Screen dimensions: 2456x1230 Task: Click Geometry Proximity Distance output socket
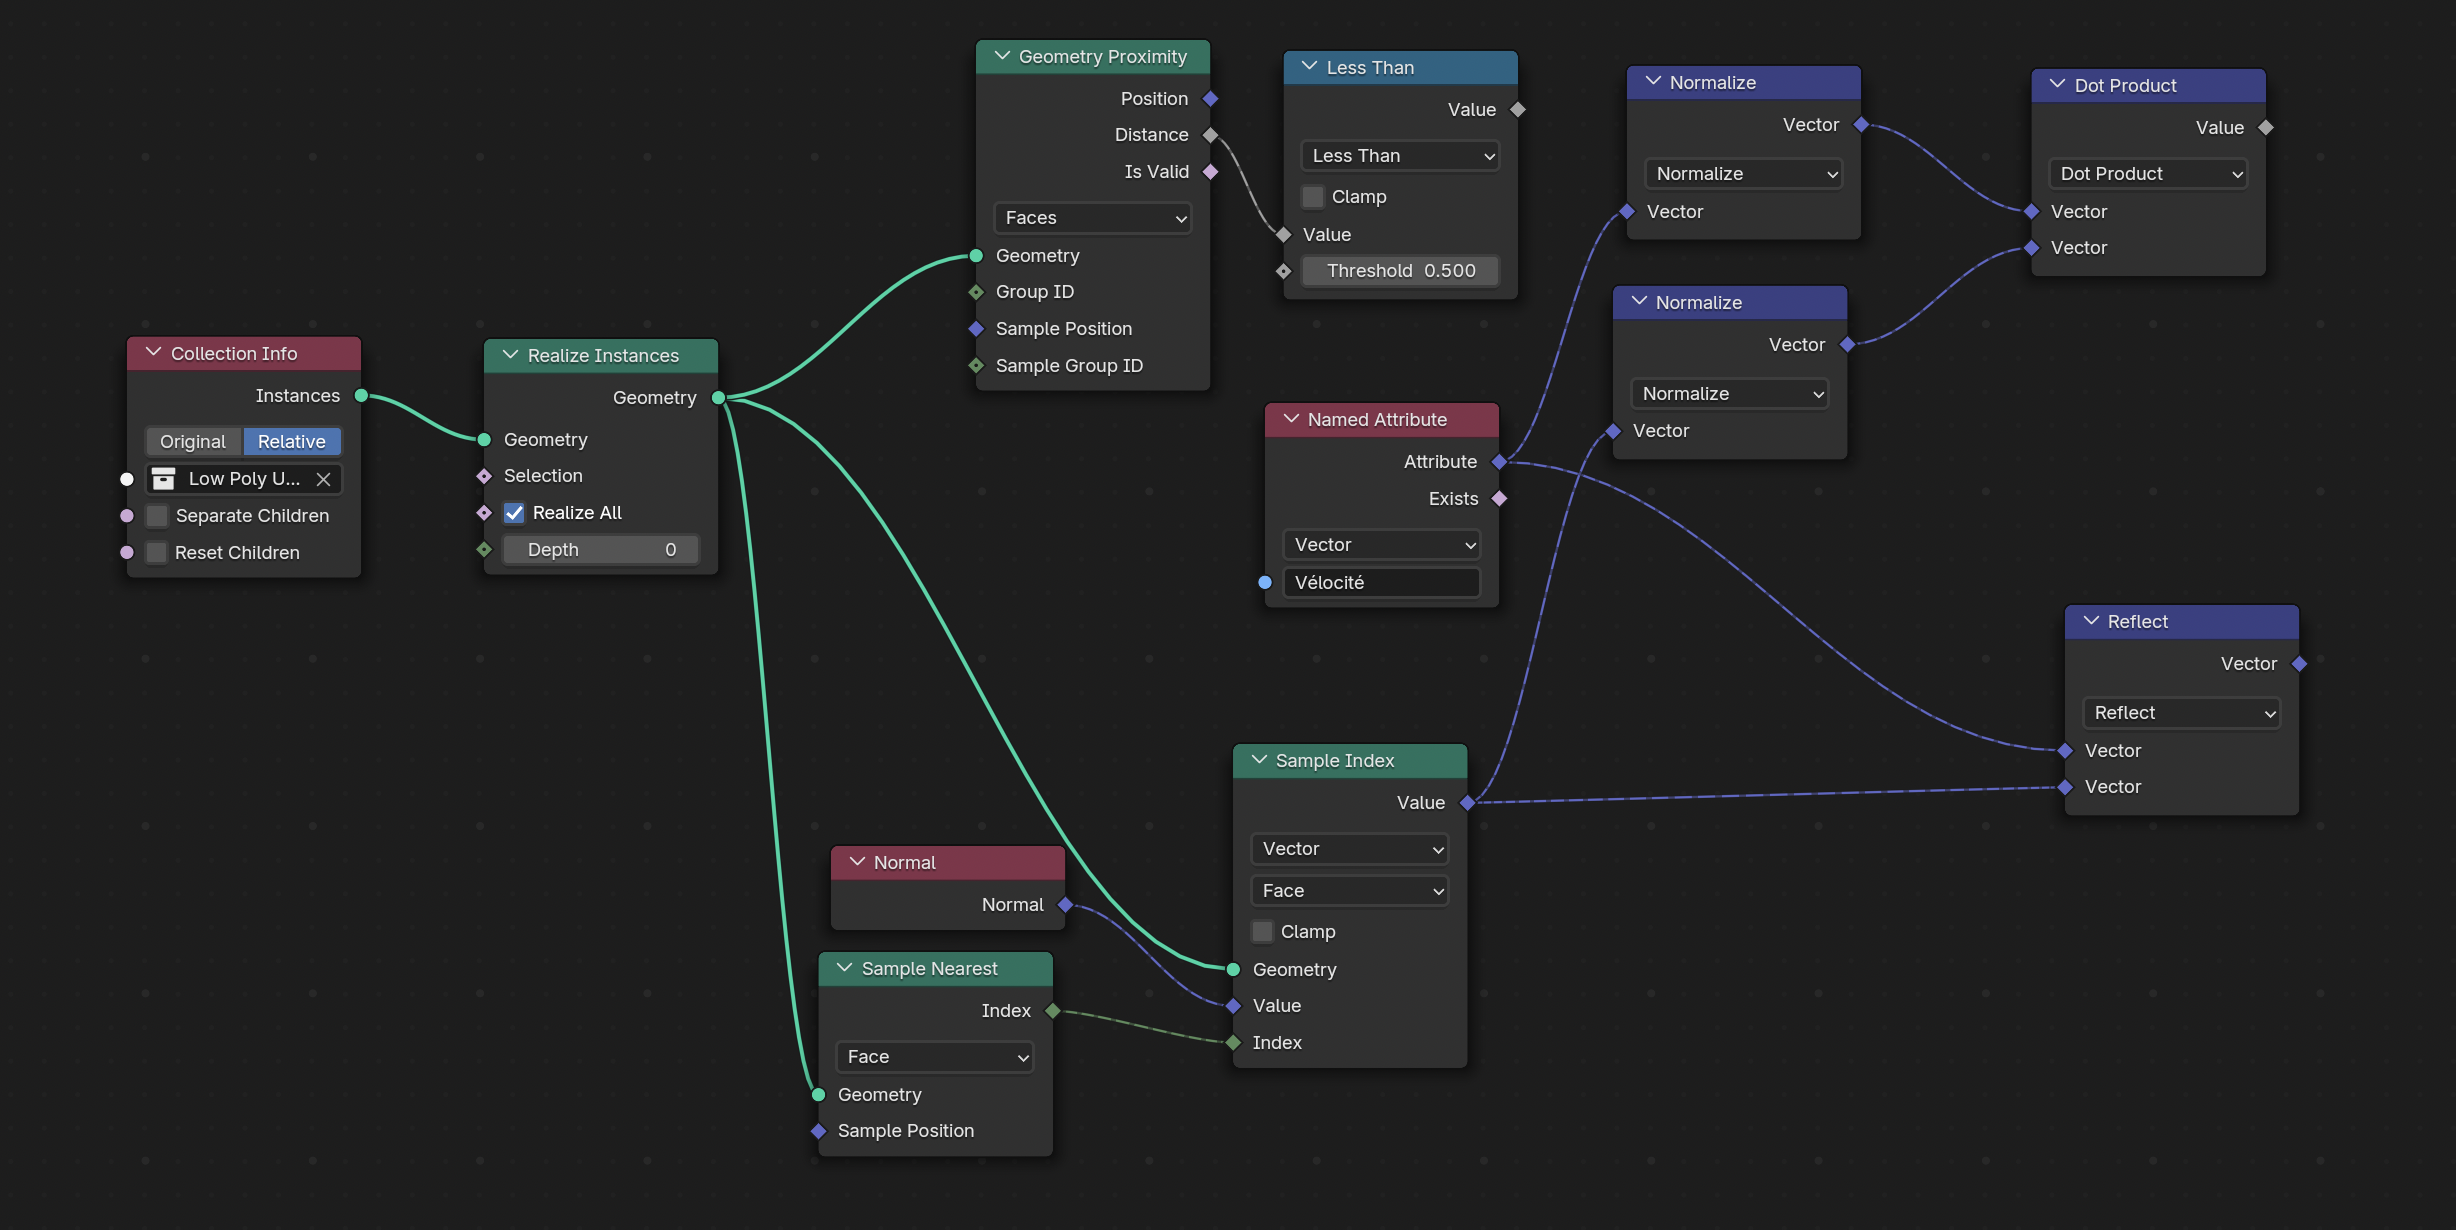coord(1210,135)
